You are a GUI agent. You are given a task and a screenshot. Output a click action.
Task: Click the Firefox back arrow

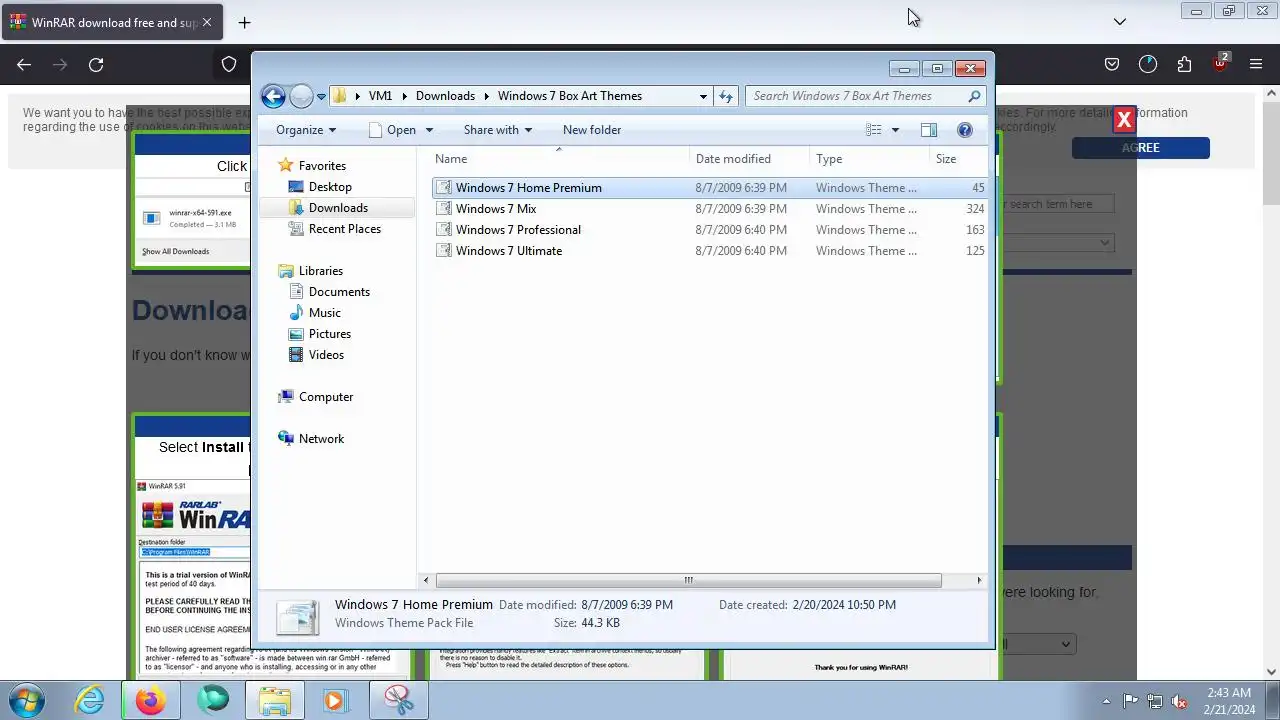point(24,65)
